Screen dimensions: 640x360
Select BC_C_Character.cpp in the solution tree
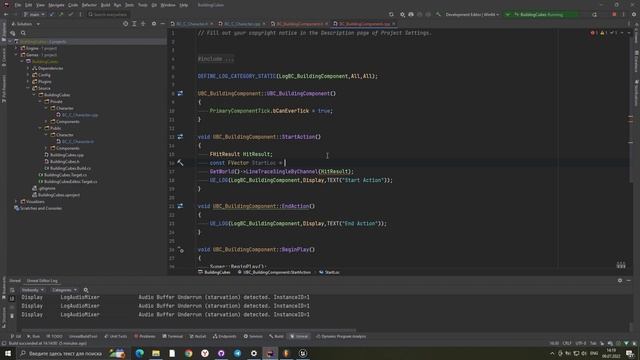click(77, 115)
